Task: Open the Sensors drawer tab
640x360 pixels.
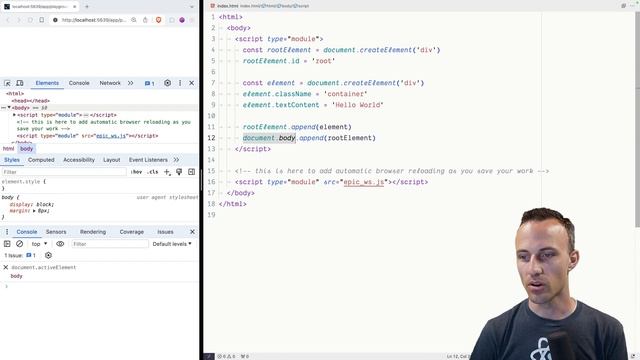Action: point(56,231)
